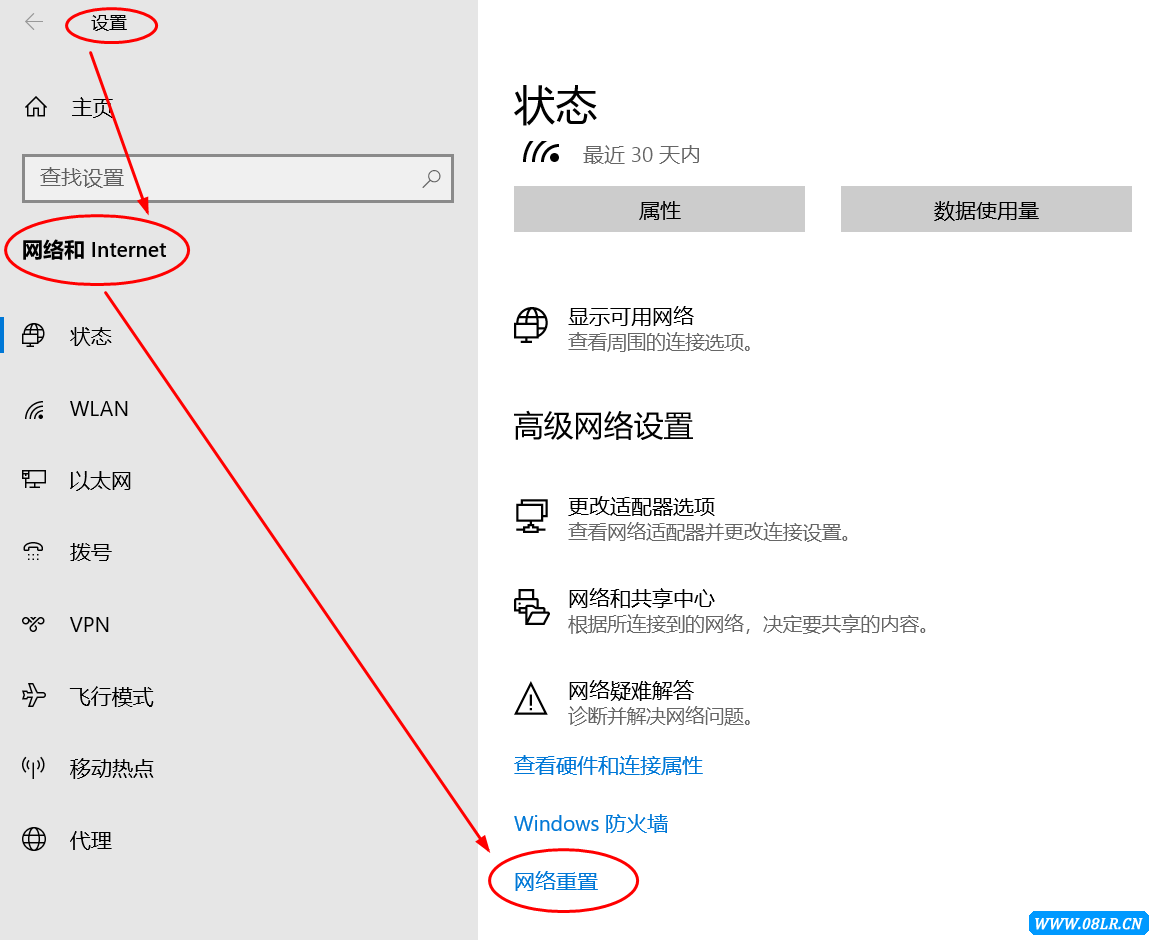1154x940 pixels.
Task: Click the 查看周围的连接选项 description
Action: (x=661, y=342)
